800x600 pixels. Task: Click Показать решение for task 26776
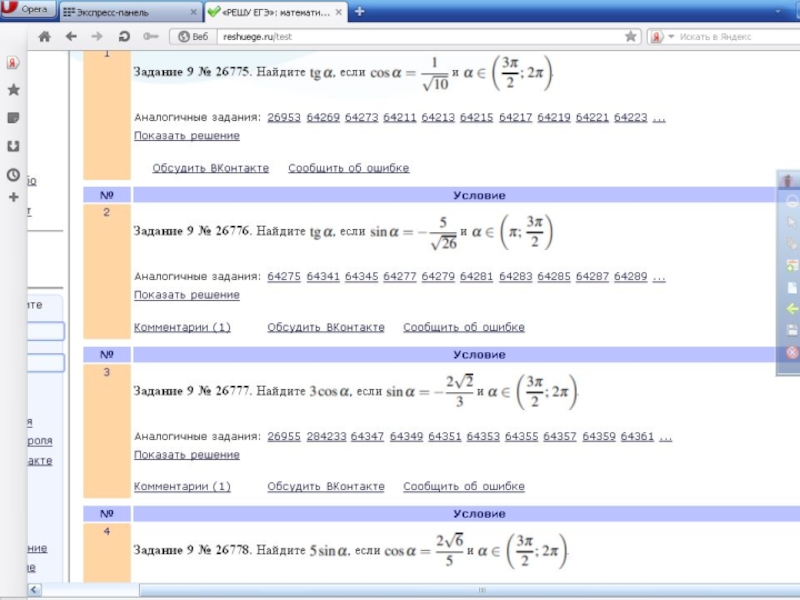pos(187,295)
